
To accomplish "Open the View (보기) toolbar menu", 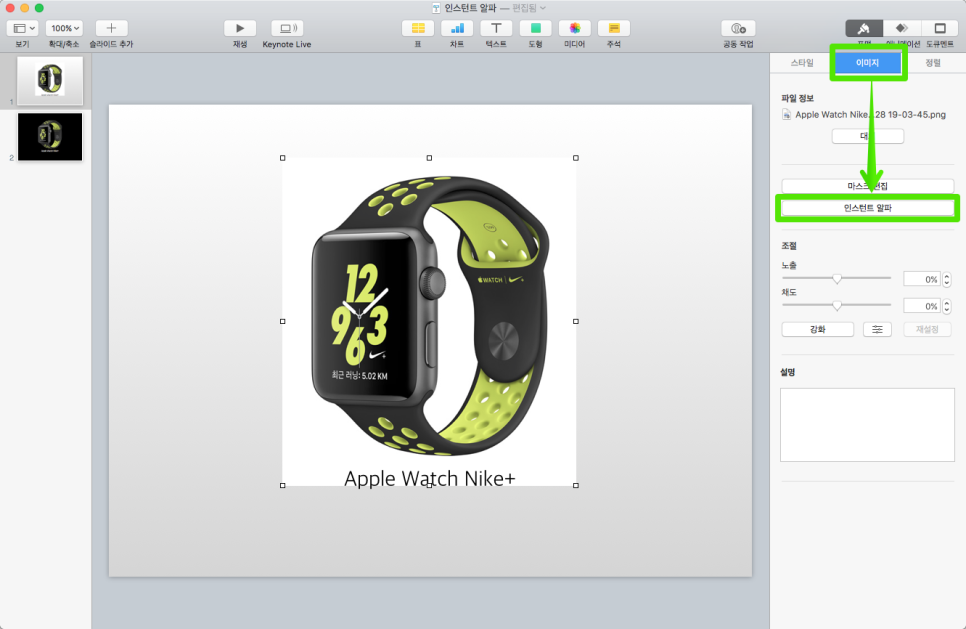I will coord(22,28).
